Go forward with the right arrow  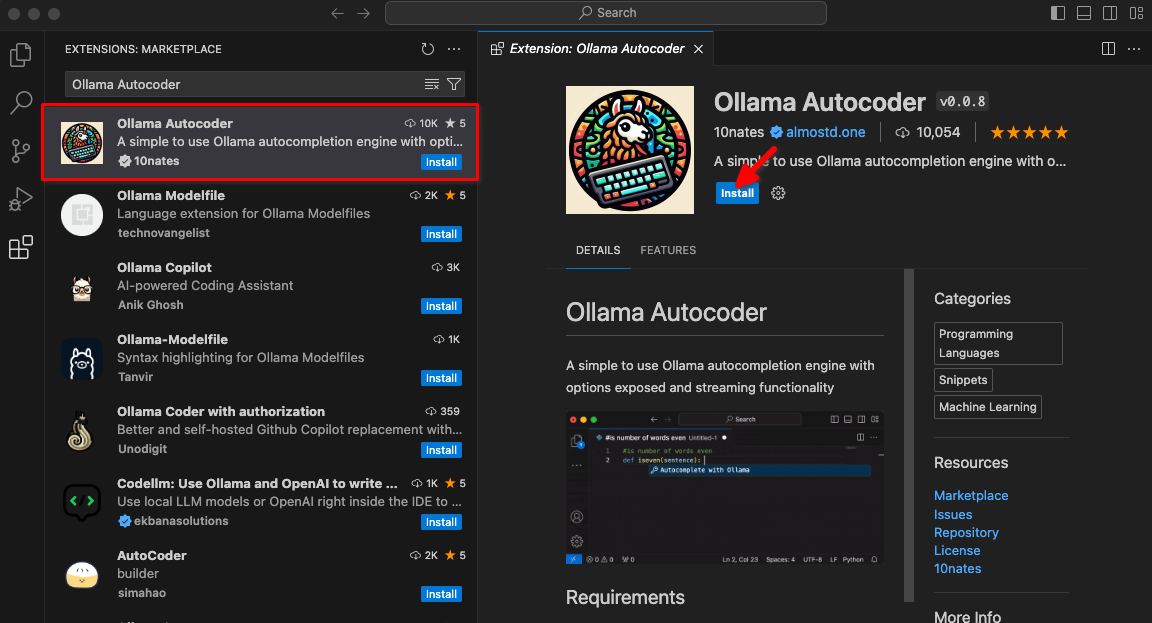pos(364,13)
